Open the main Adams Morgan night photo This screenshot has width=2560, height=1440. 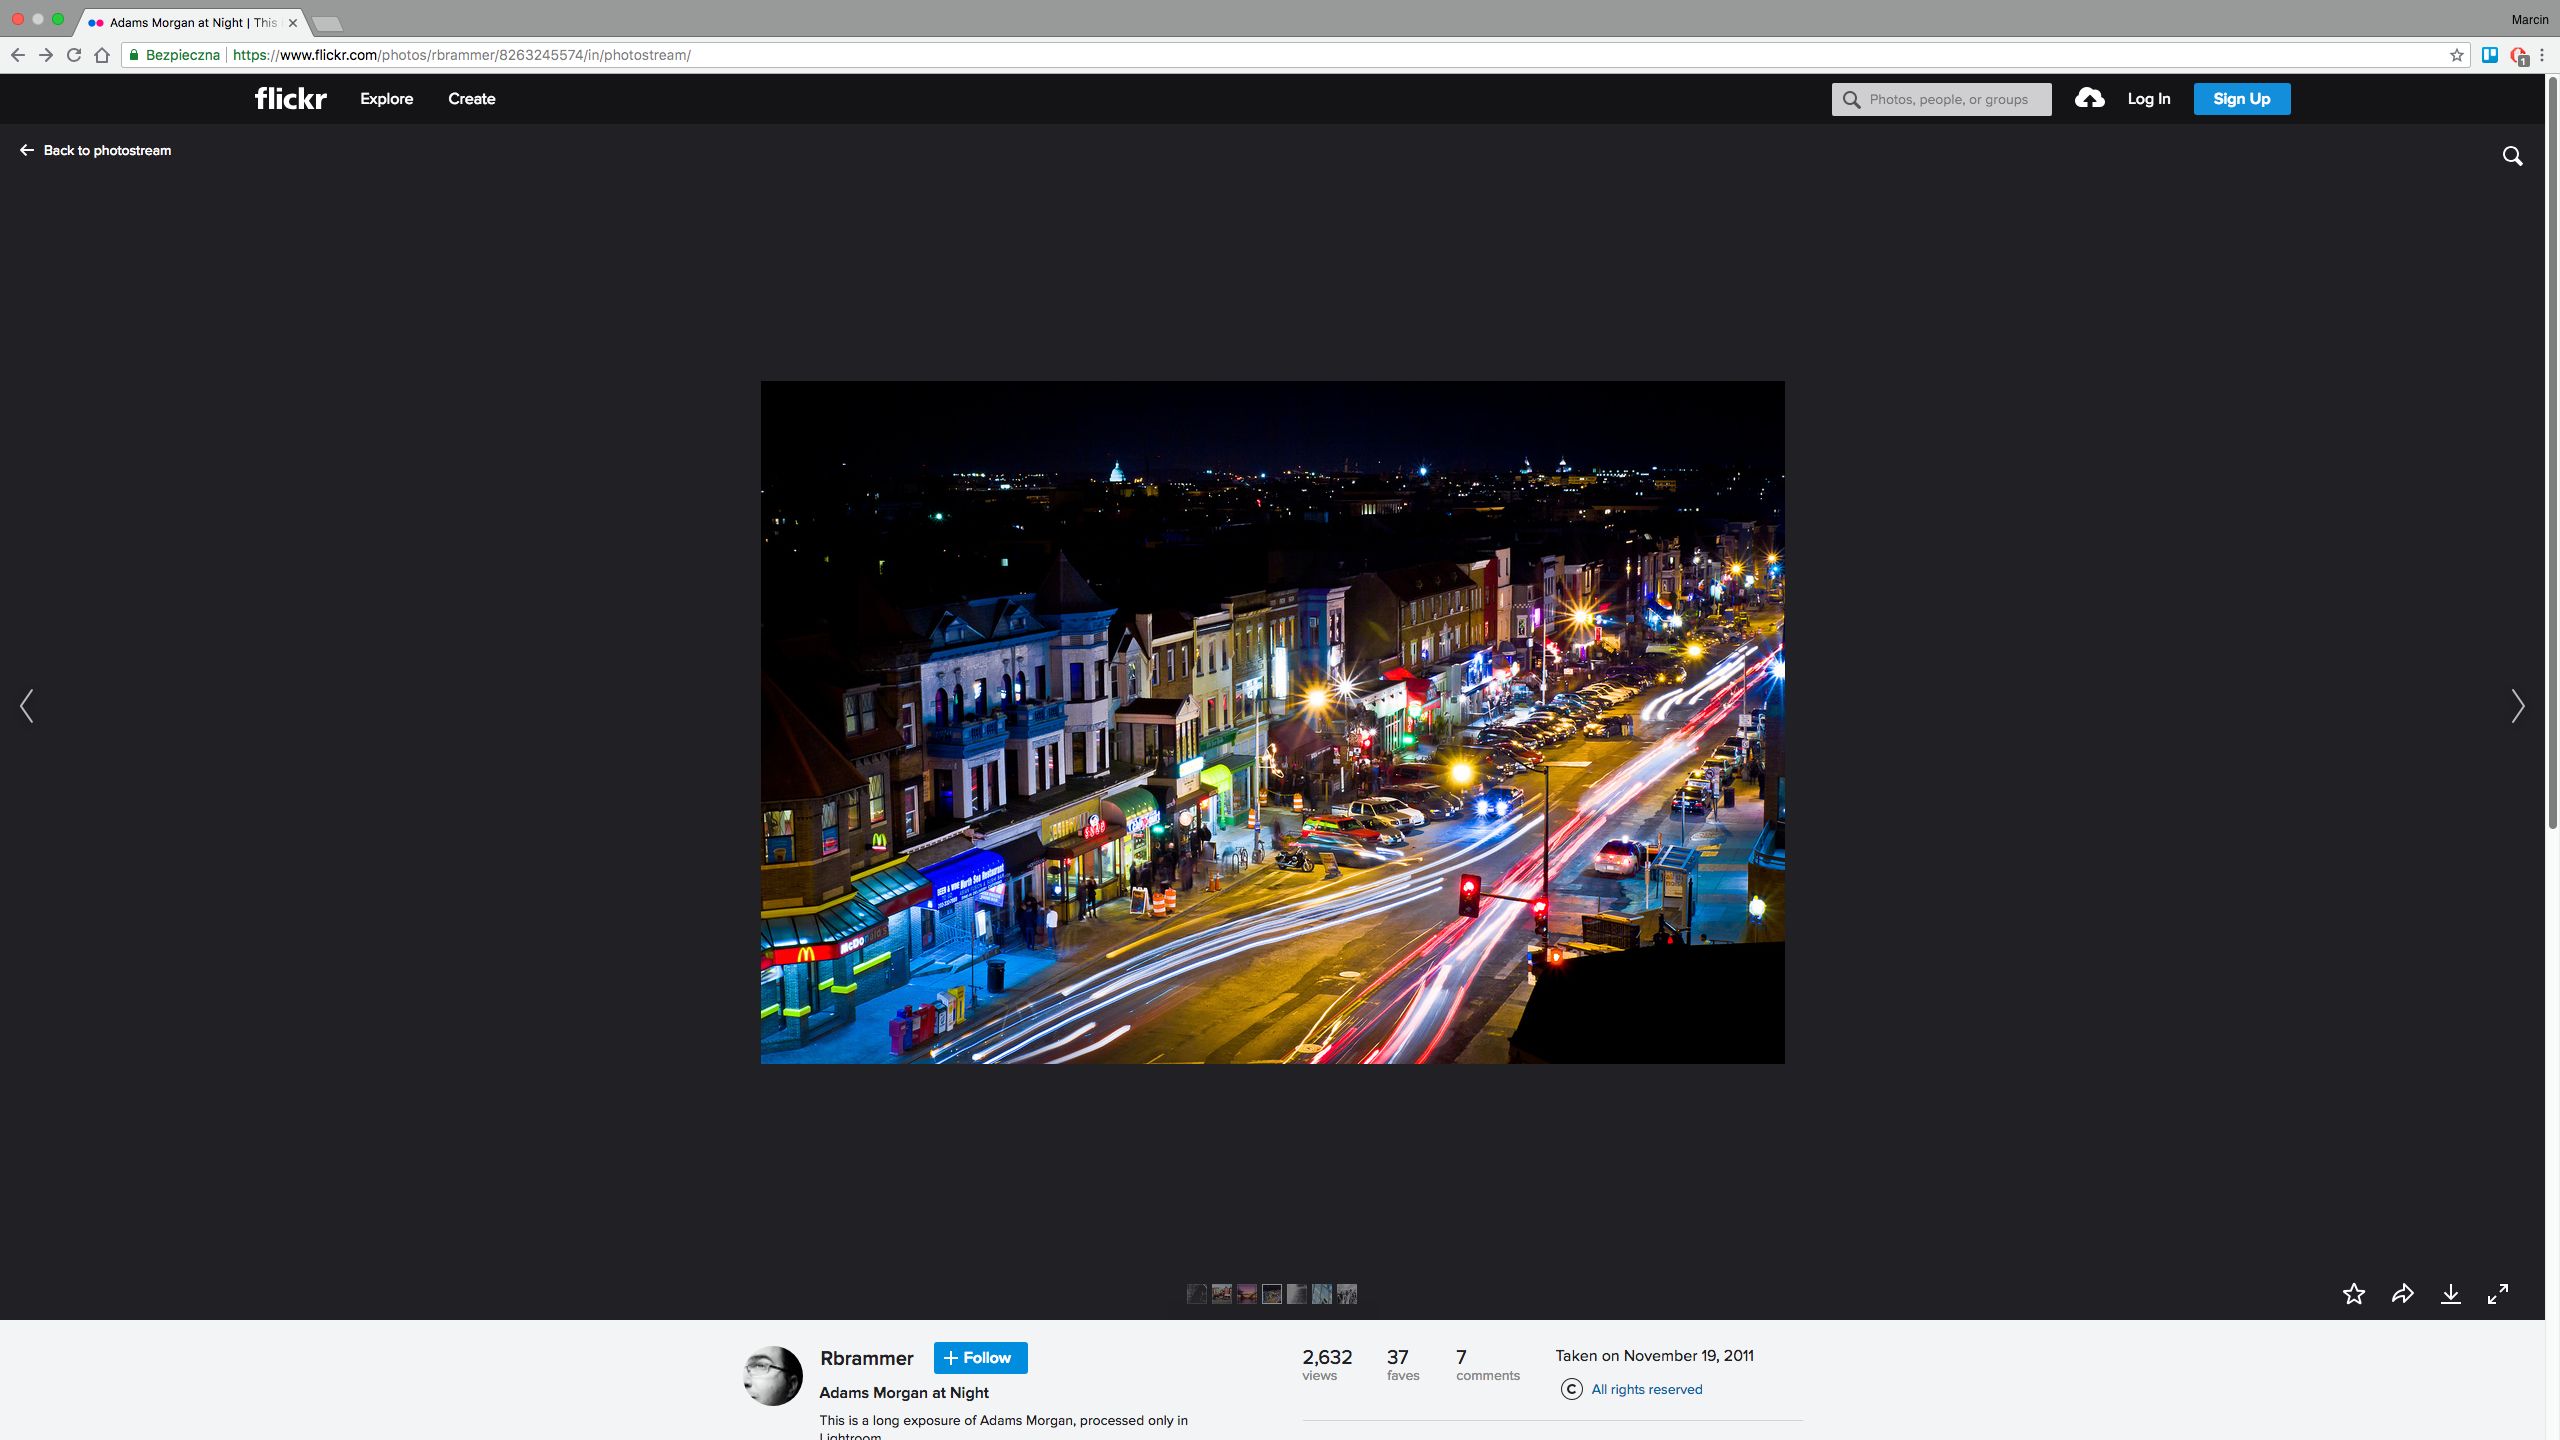[x=1272, y=722]
